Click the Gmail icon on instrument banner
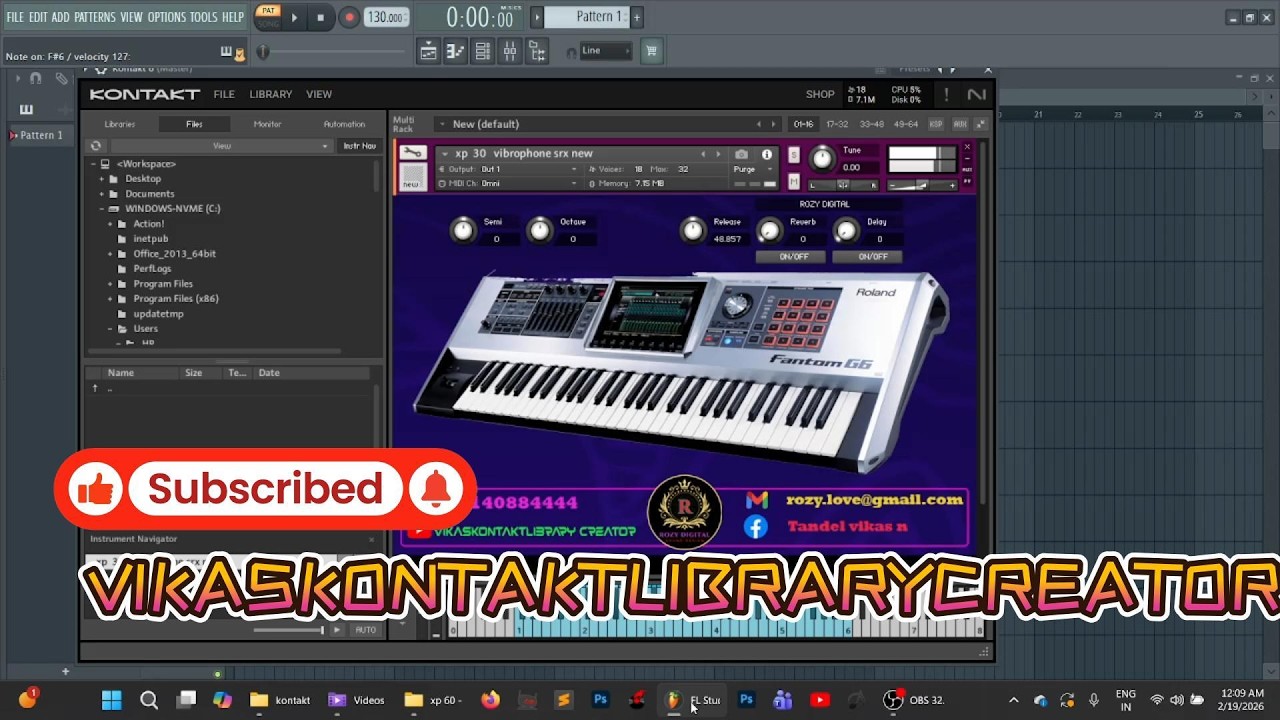Viewport: 1280px width, 720px height. (x=757, y=499)
